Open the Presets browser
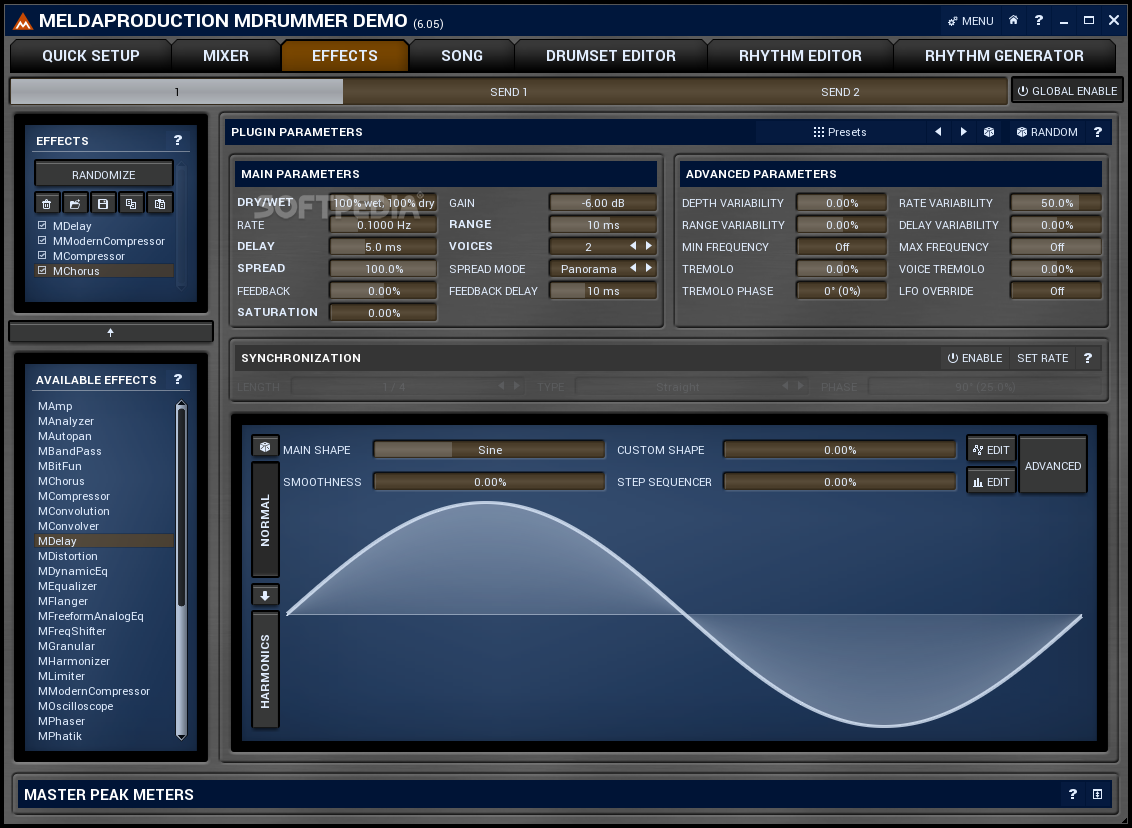 point(840,132)
